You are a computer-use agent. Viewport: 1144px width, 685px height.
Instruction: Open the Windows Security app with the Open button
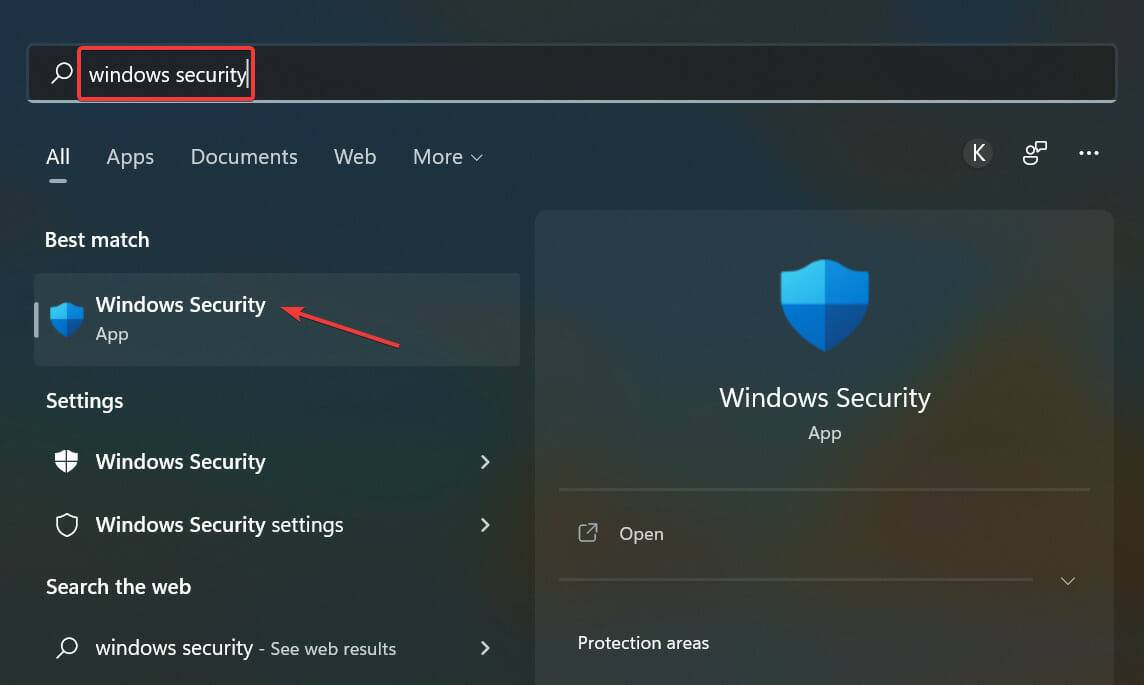coord(641,533)
